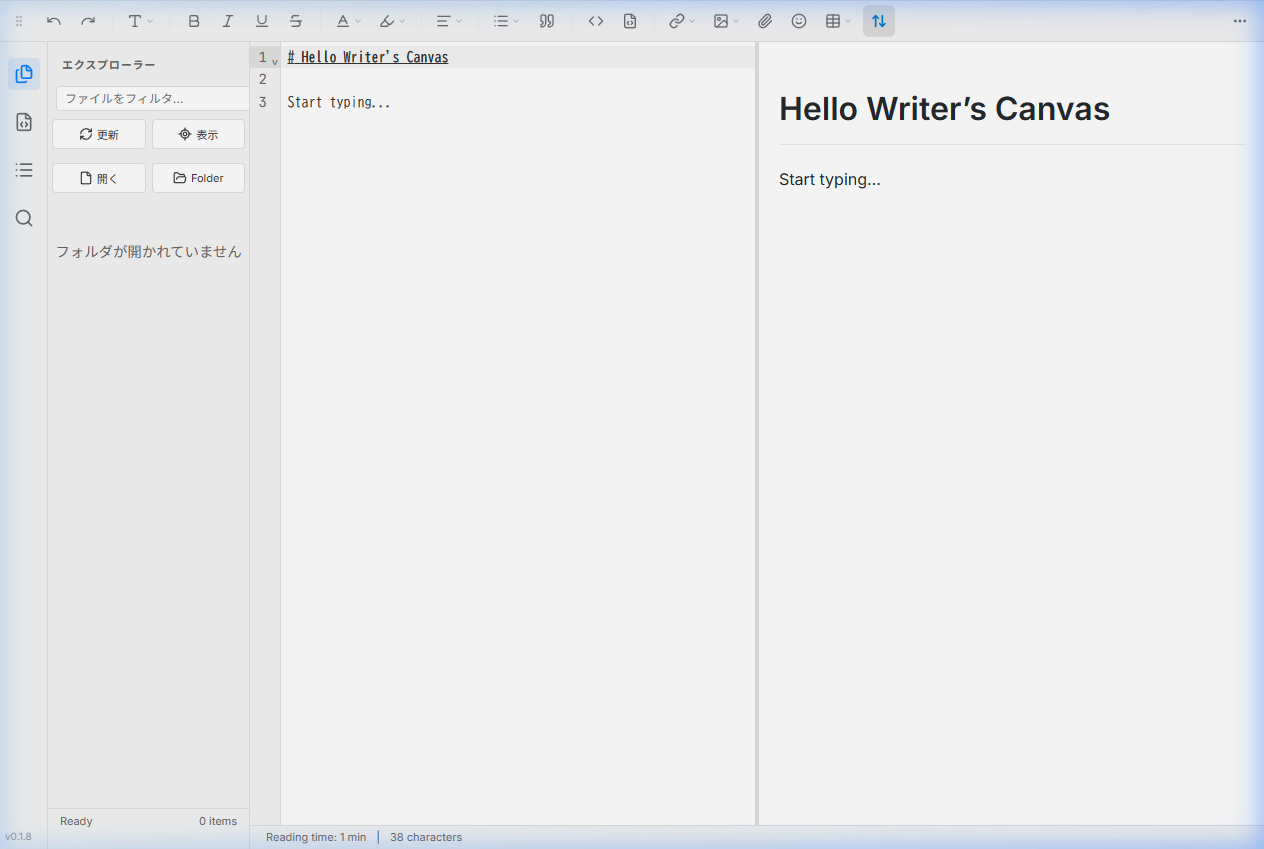Open the emoji picker
This screenshot has height=849, width=1264.
click(799, 21)
